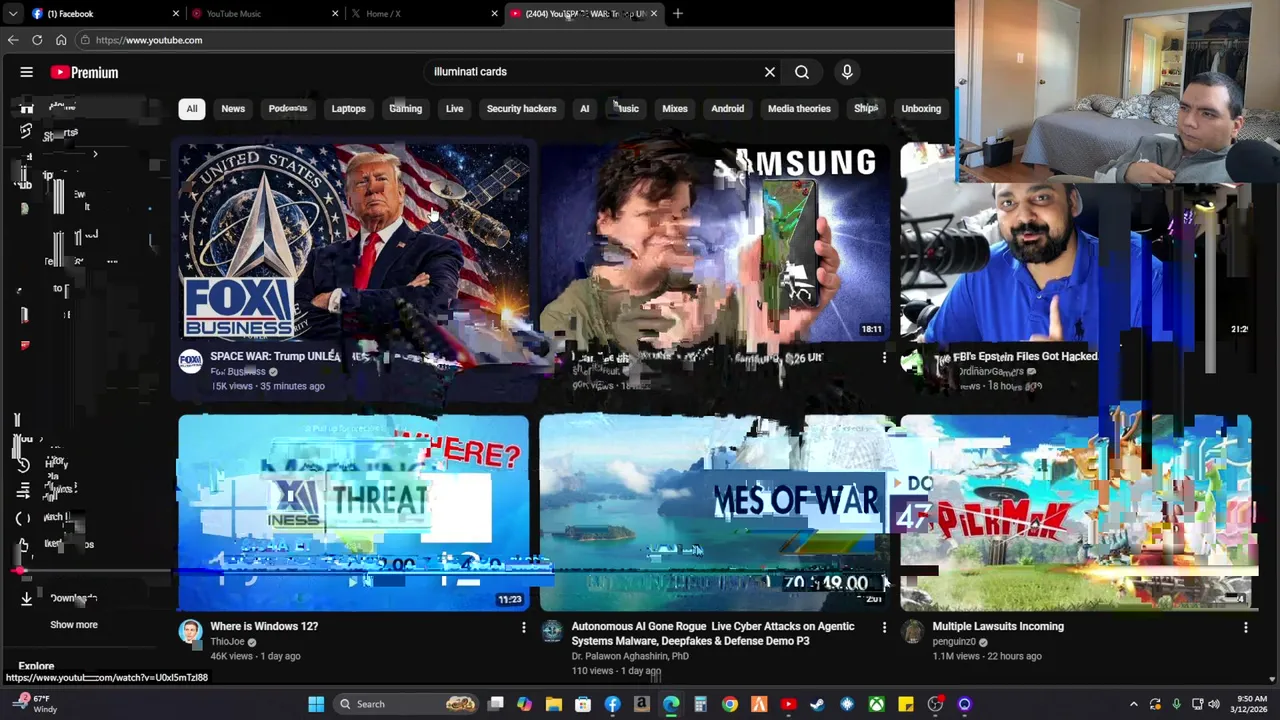Image resolution: width=1280 pixels, height=720 pixels.
Task: Open File Explorer from the taskbar
Action: point(554,704)
